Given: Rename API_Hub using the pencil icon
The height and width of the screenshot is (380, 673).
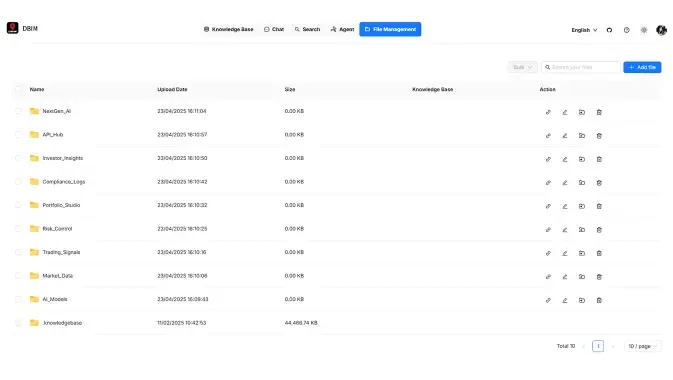Looking at the screenshot, I should click(x=565, y=136).
